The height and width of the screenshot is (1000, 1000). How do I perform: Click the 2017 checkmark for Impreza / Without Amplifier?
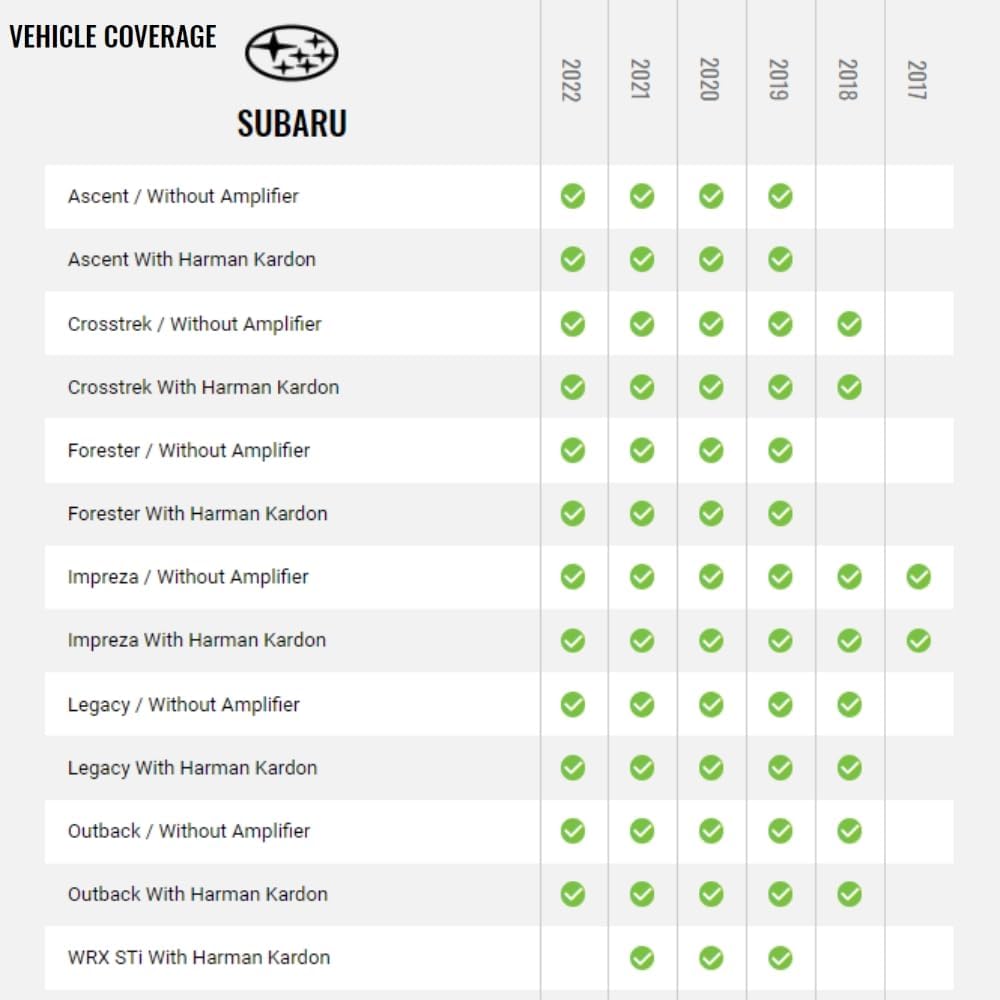(918, 576)
